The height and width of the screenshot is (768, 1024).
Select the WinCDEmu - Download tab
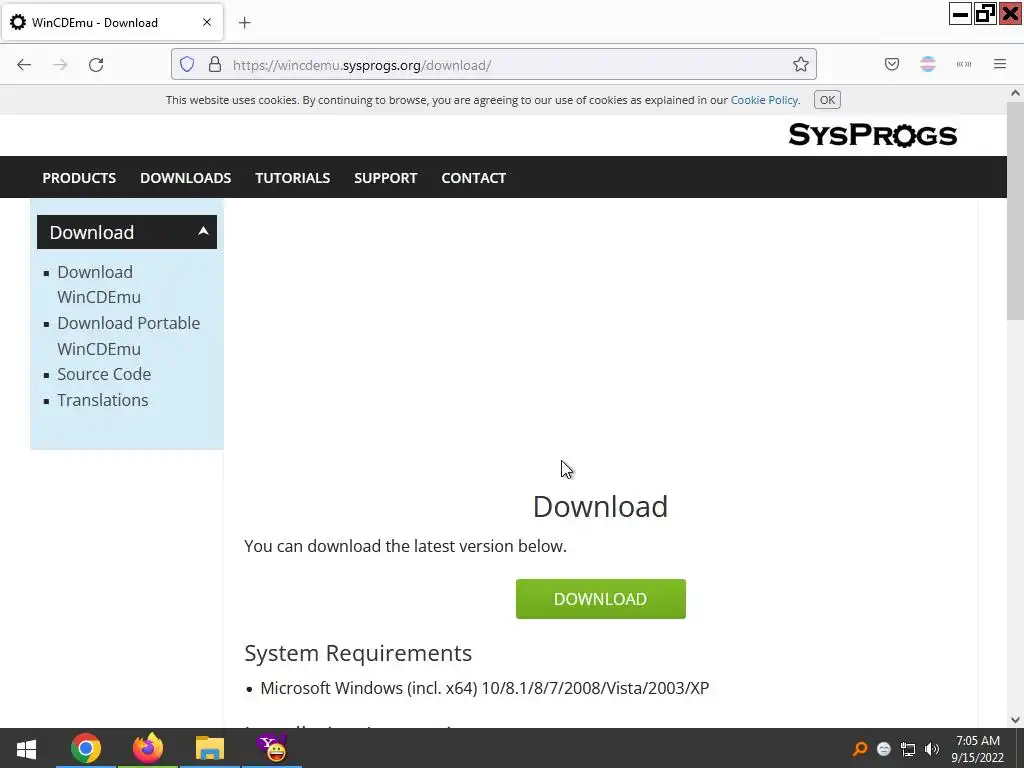click(112, 22)
